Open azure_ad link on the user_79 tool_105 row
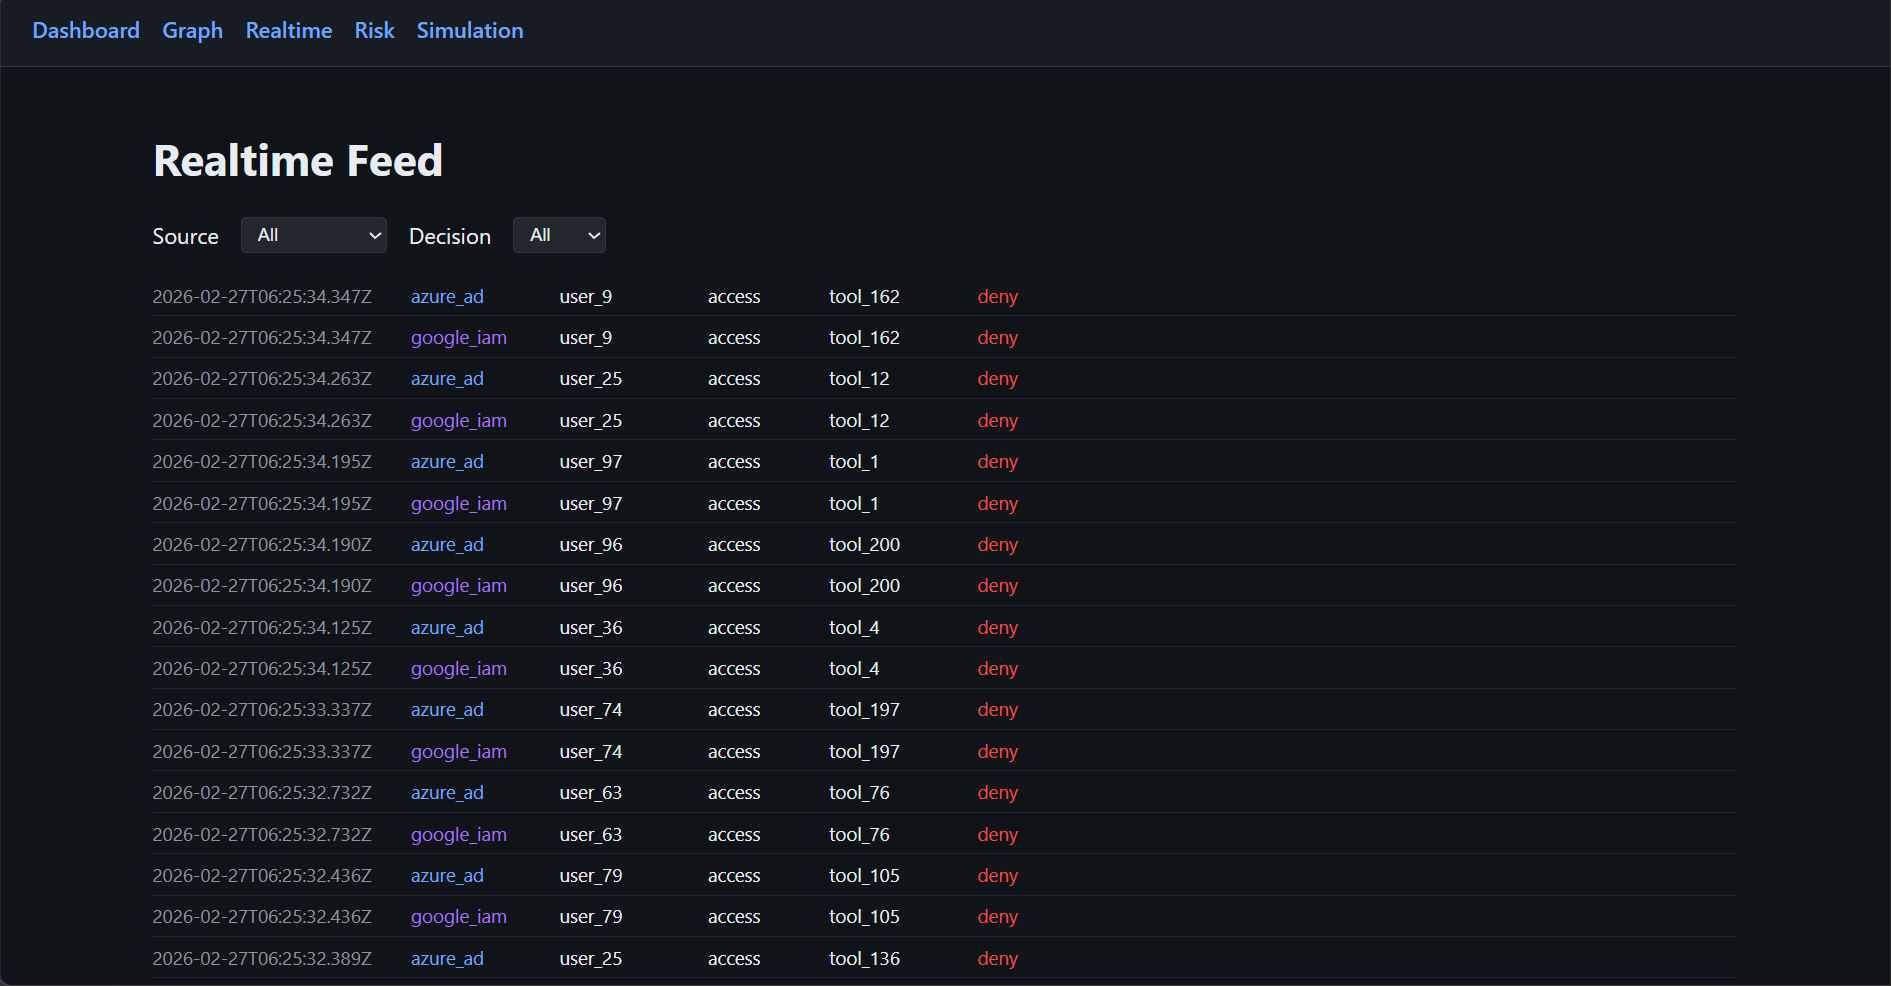 pyautogui.click(x=446, y=875)
